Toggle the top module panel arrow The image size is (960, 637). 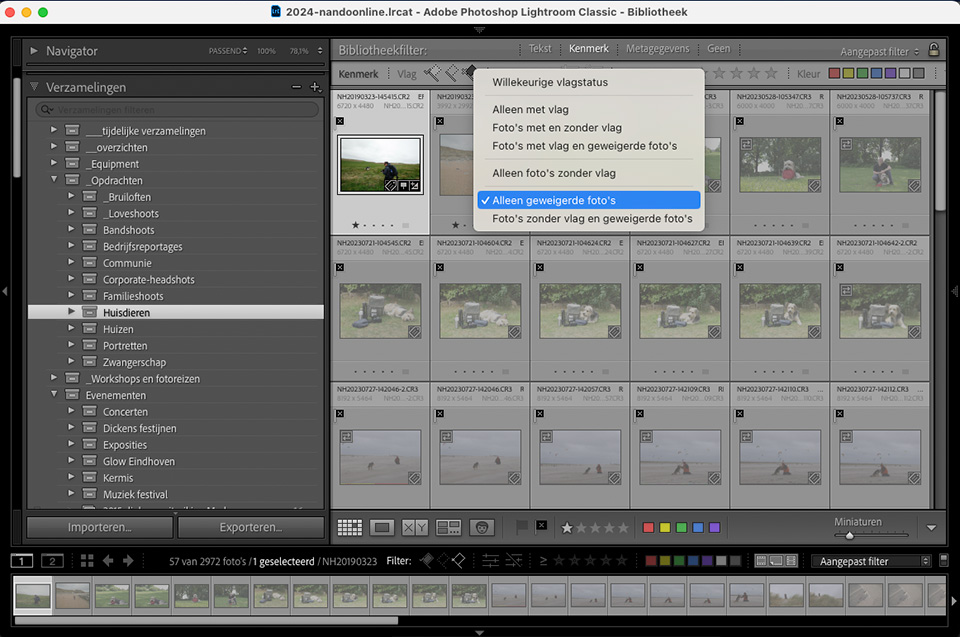coord(479,29)
